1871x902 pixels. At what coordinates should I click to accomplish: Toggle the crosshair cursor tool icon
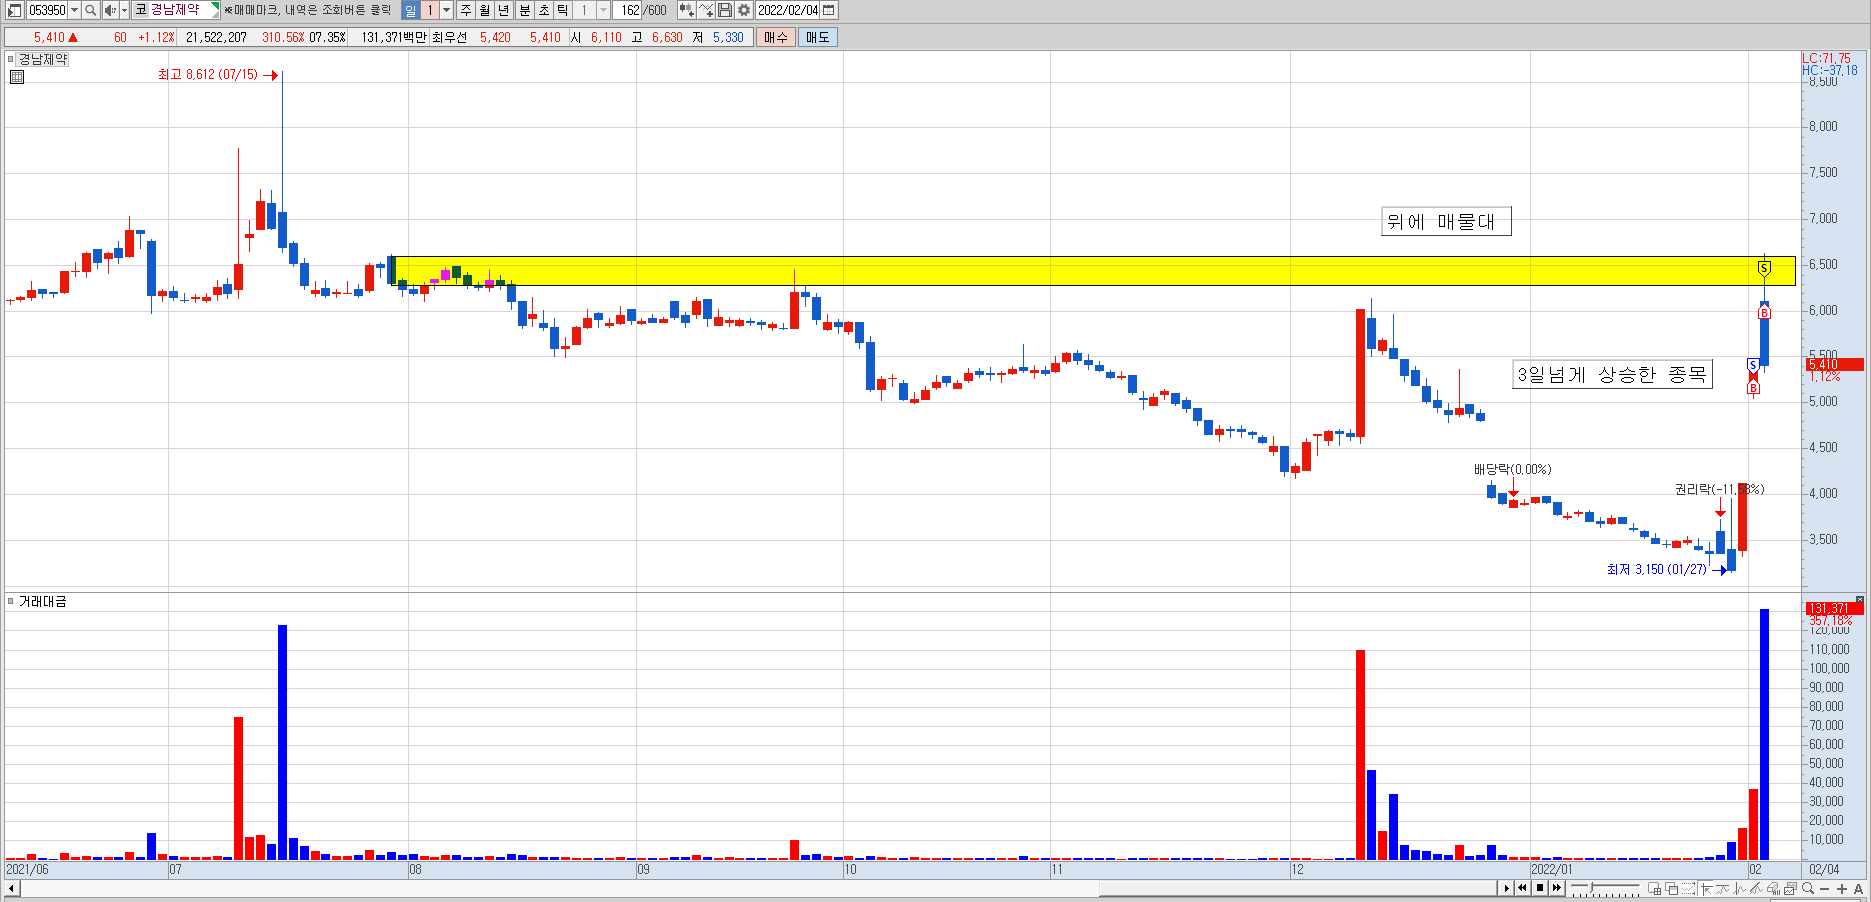1706,888
